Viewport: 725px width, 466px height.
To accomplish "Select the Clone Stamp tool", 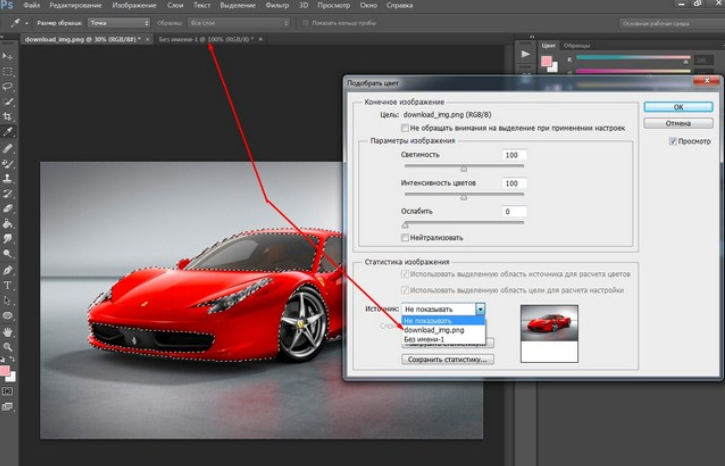I will 8,178.
